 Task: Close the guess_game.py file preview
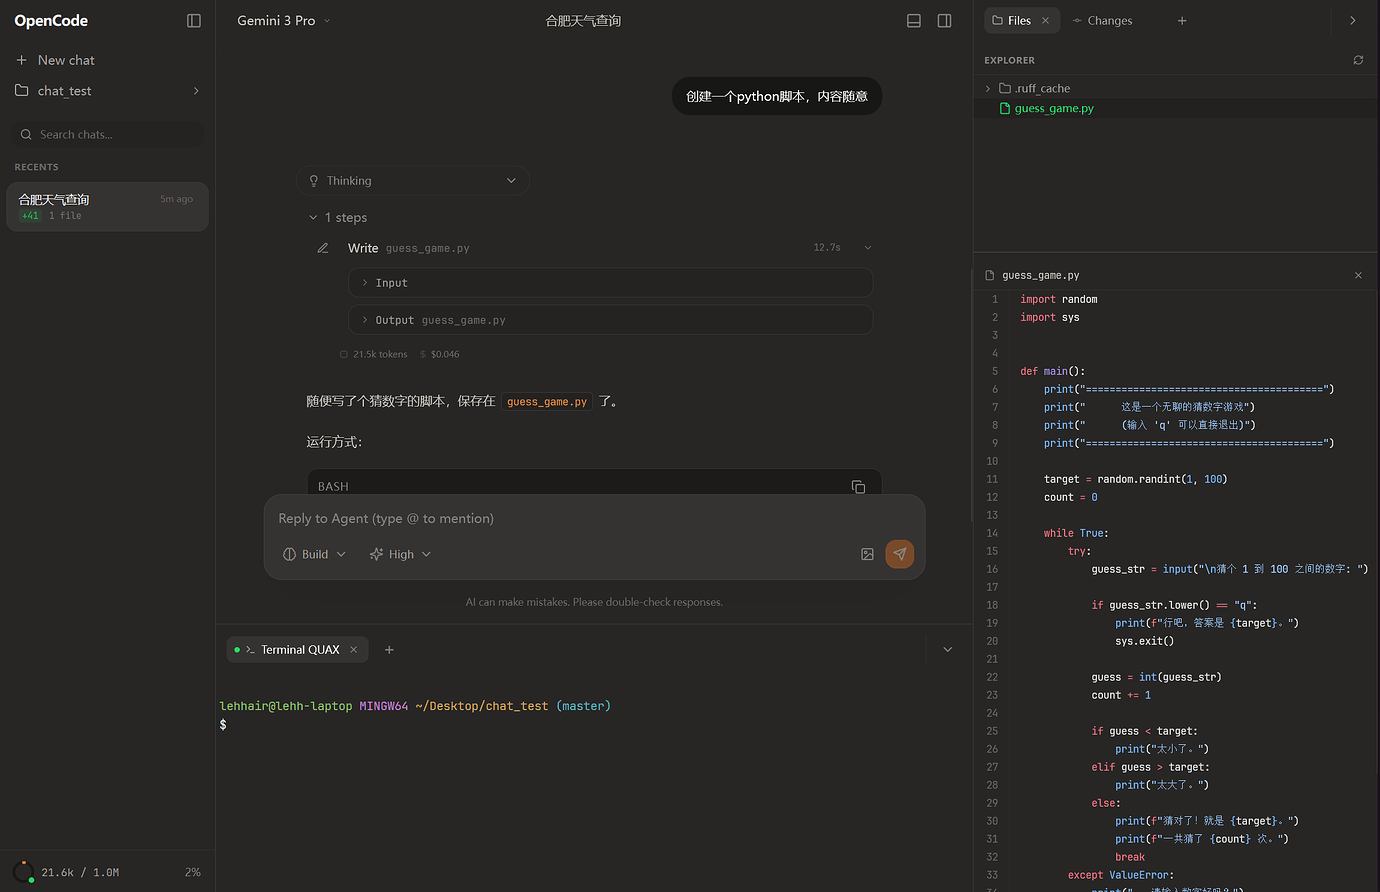coord(1358,275)
